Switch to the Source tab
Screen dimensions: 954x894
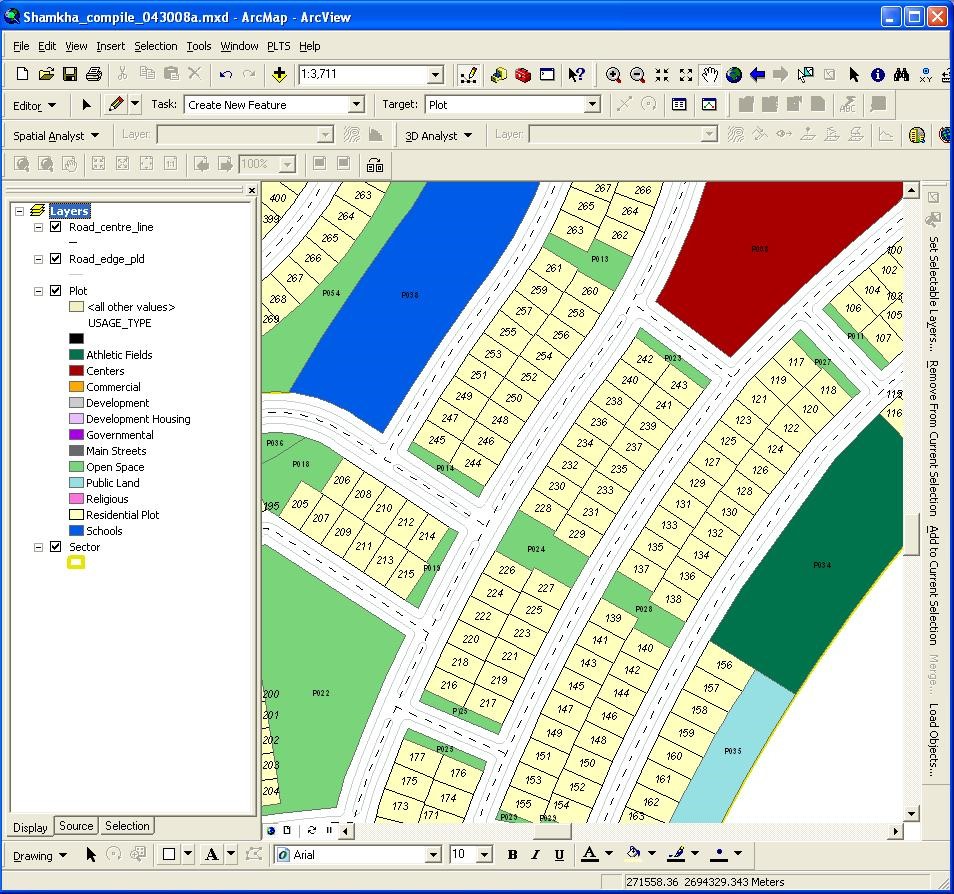[76, 826]
